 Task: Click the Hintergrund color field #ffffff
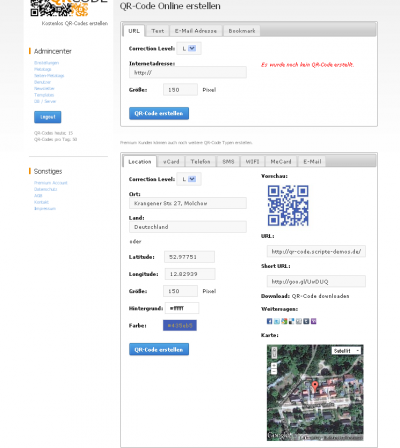182,308
